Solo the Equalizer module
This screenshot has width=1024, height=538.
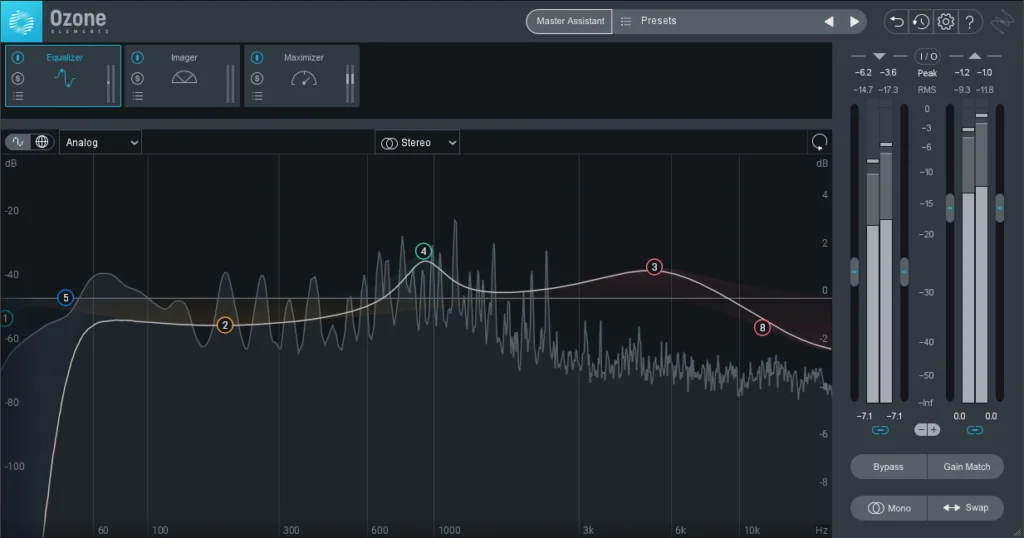tap(18, 78)
